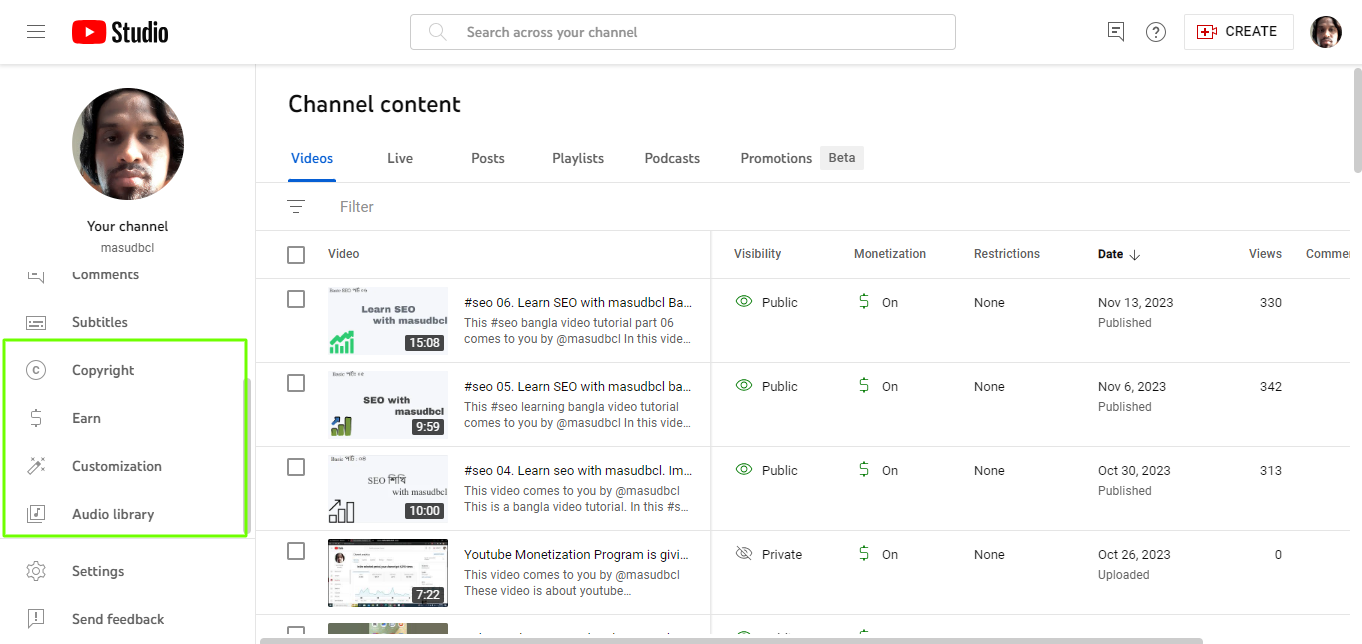Click the Settings gear icon

pyautogui.click(x=36, y=571)
